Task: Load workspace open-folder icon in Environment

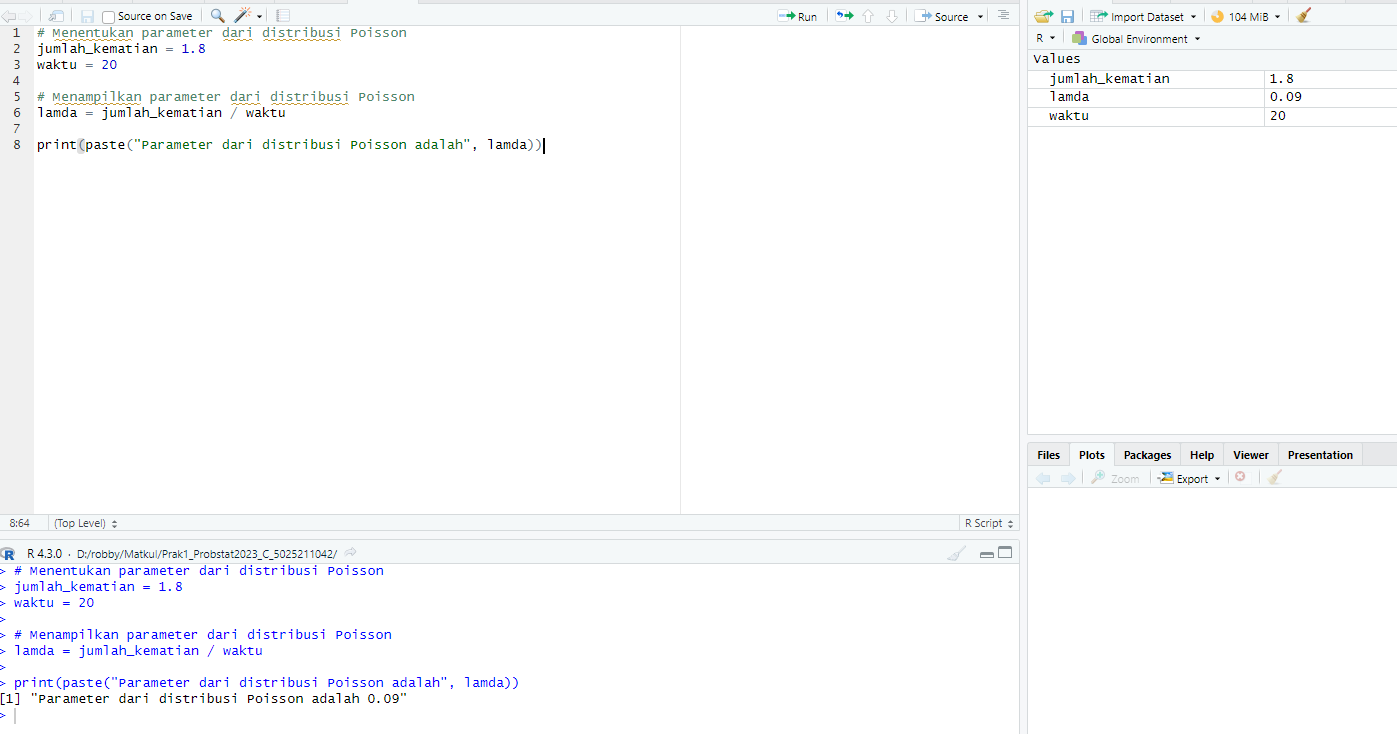Action: pyautogui.click(x=1044, y=16)
